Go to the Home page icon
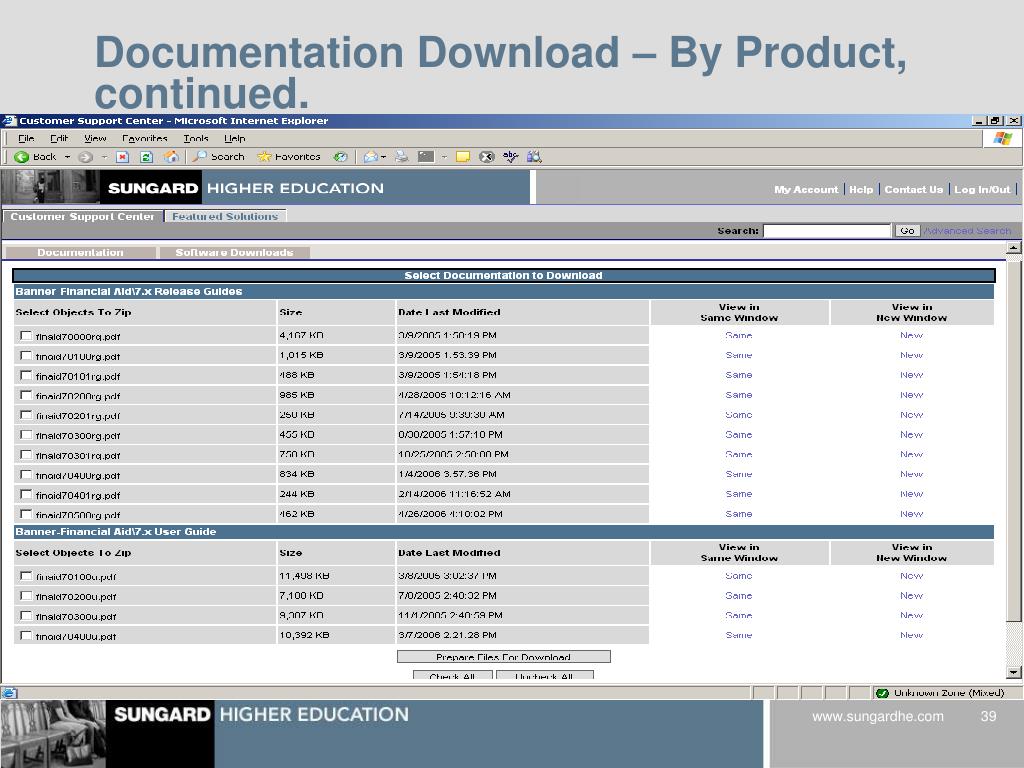Viewport: 1024px width, 768px height. point(171,157)
